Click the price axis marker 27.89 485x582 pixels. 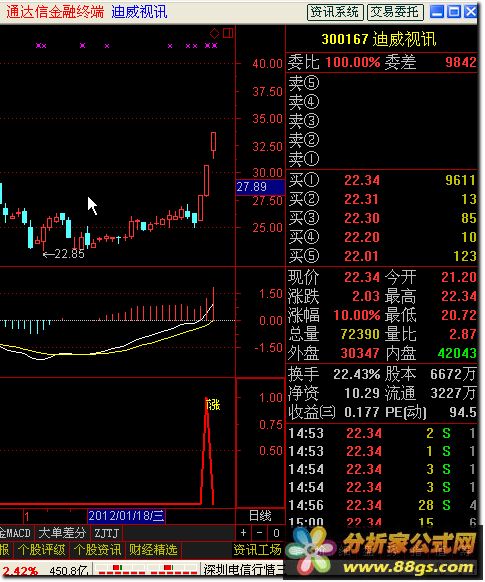(x=260, y=187)
